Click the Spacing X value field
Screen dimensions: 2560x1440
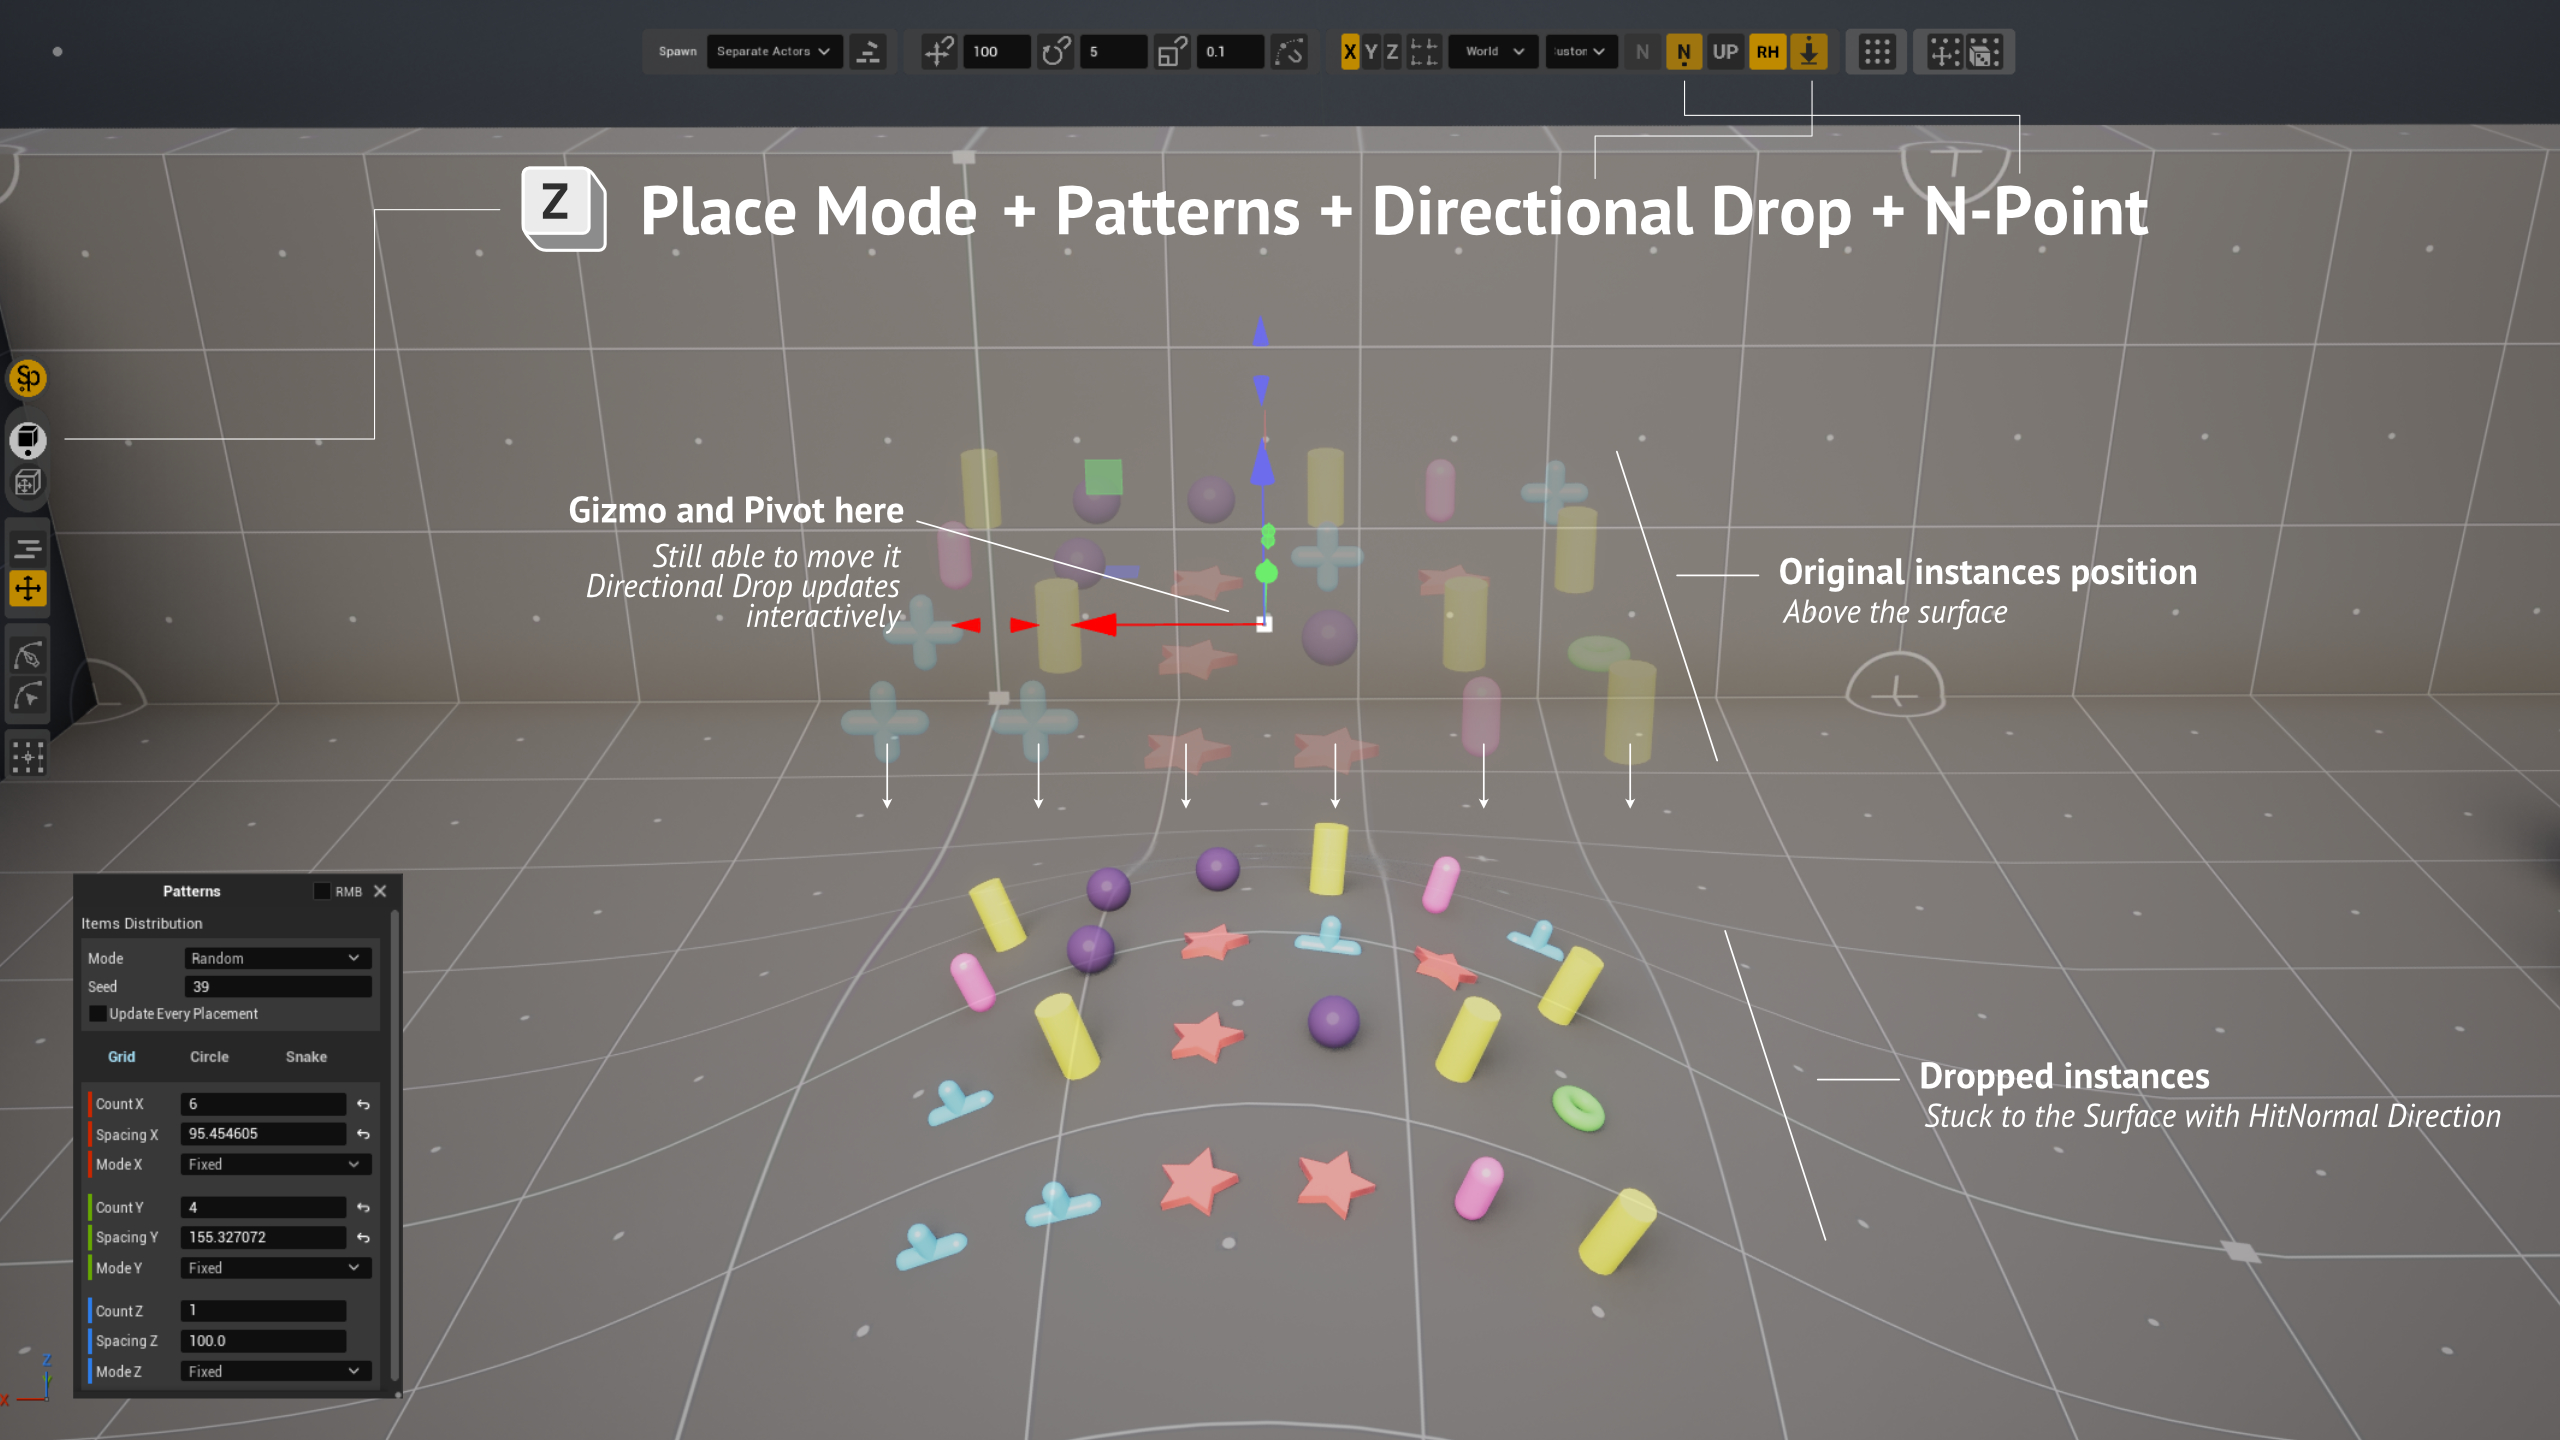pyautogui.click(x=263, y=1134)
